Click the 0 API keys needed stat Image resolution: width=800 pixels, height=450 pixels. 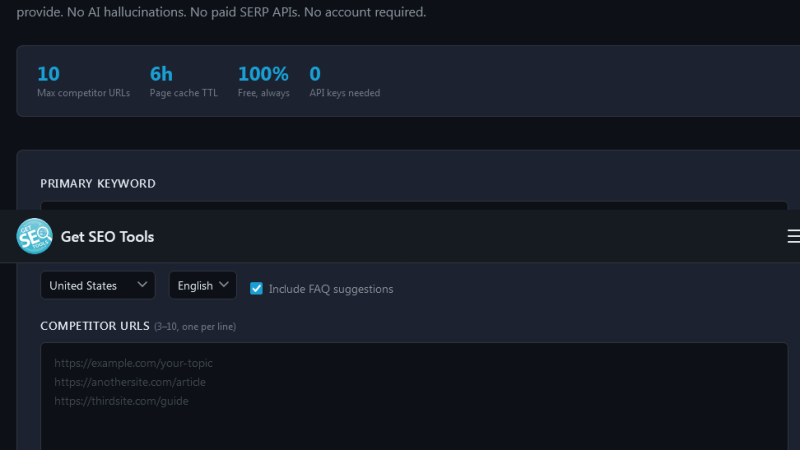click(344, 81)
